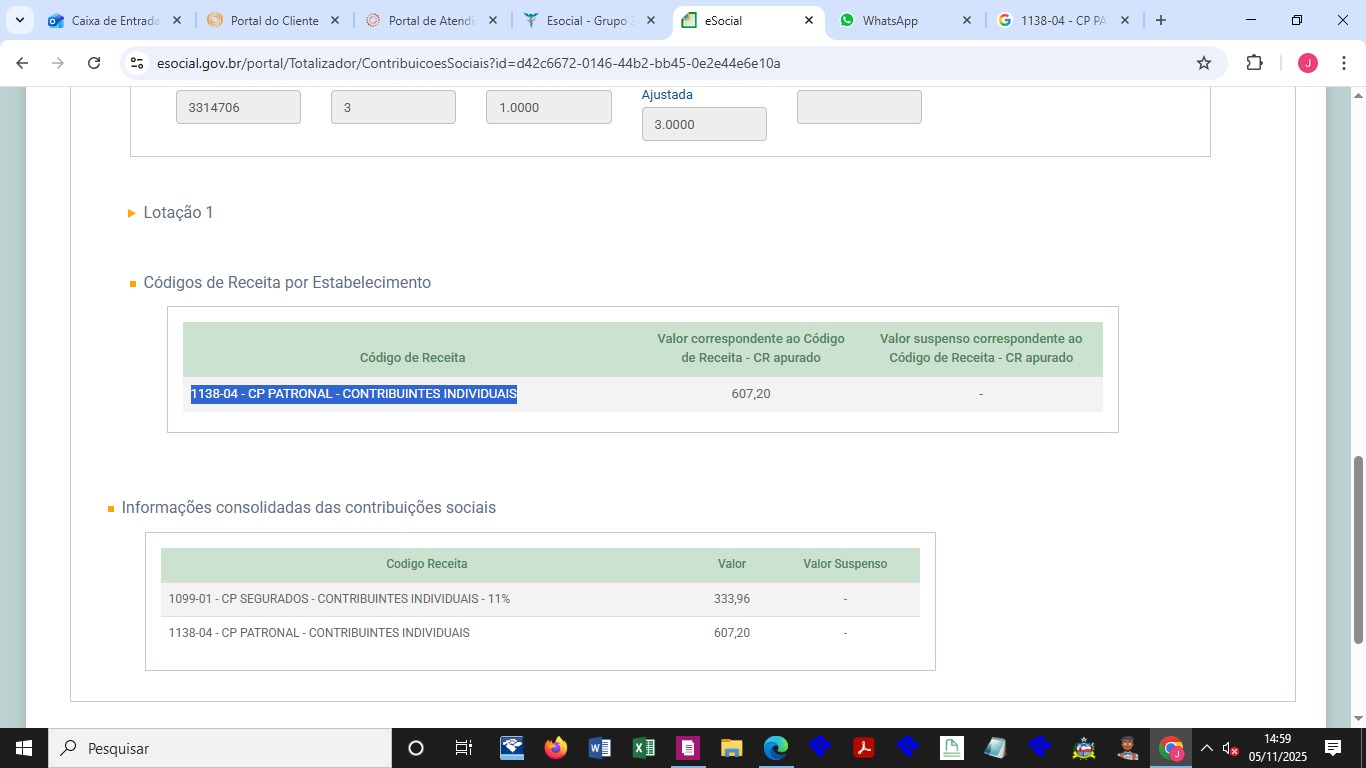Click the field containing 1.0000
This screenshot has height=768, width=1366.
coord(548,107)
